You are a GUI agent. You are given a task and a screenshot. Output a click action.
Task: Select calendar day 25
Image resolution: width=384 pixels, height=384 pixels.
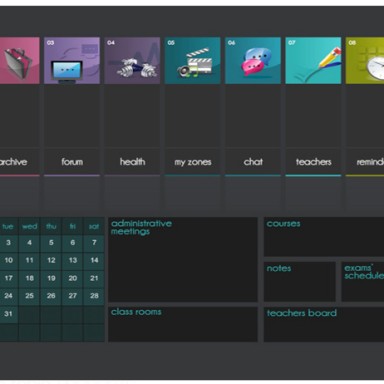point(29,296)
